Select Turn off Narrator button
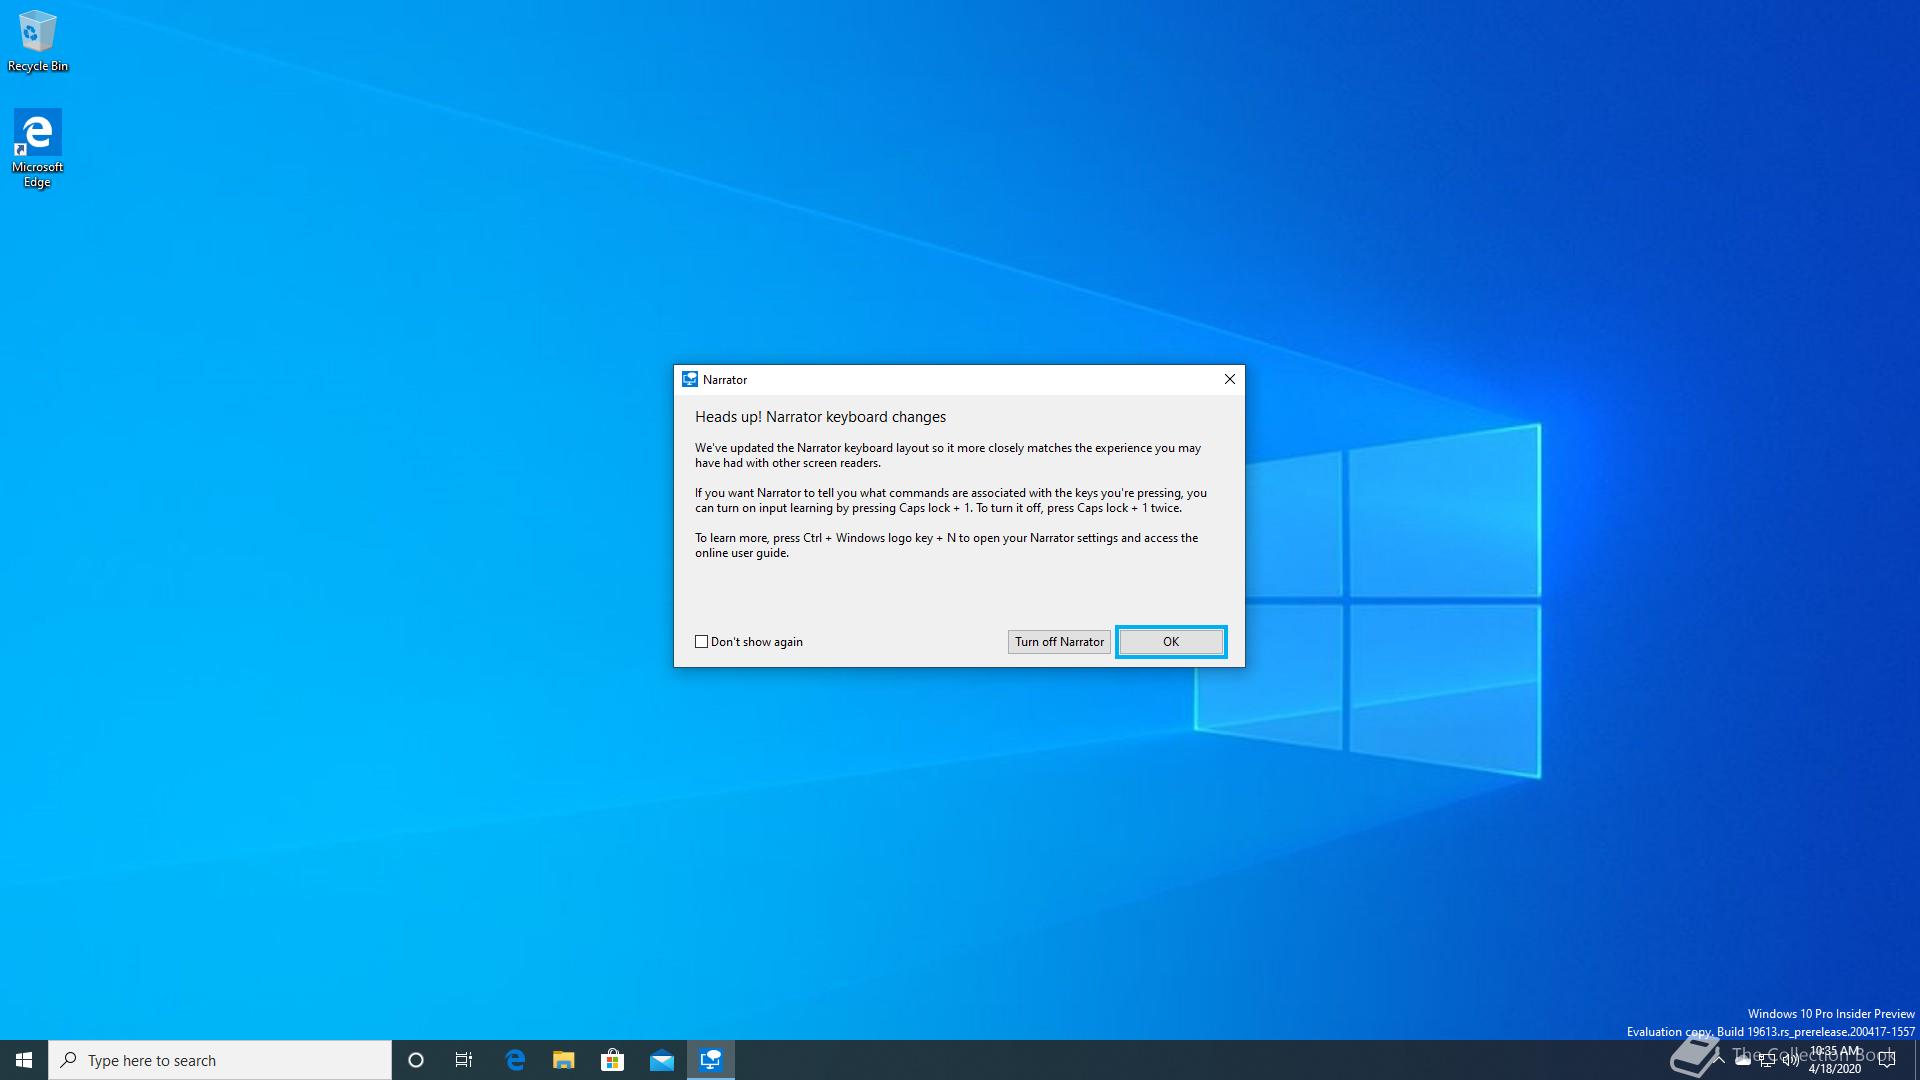Image resolution: width=1920 pixels, height=1080 pixels. [x=1059, y=641]
